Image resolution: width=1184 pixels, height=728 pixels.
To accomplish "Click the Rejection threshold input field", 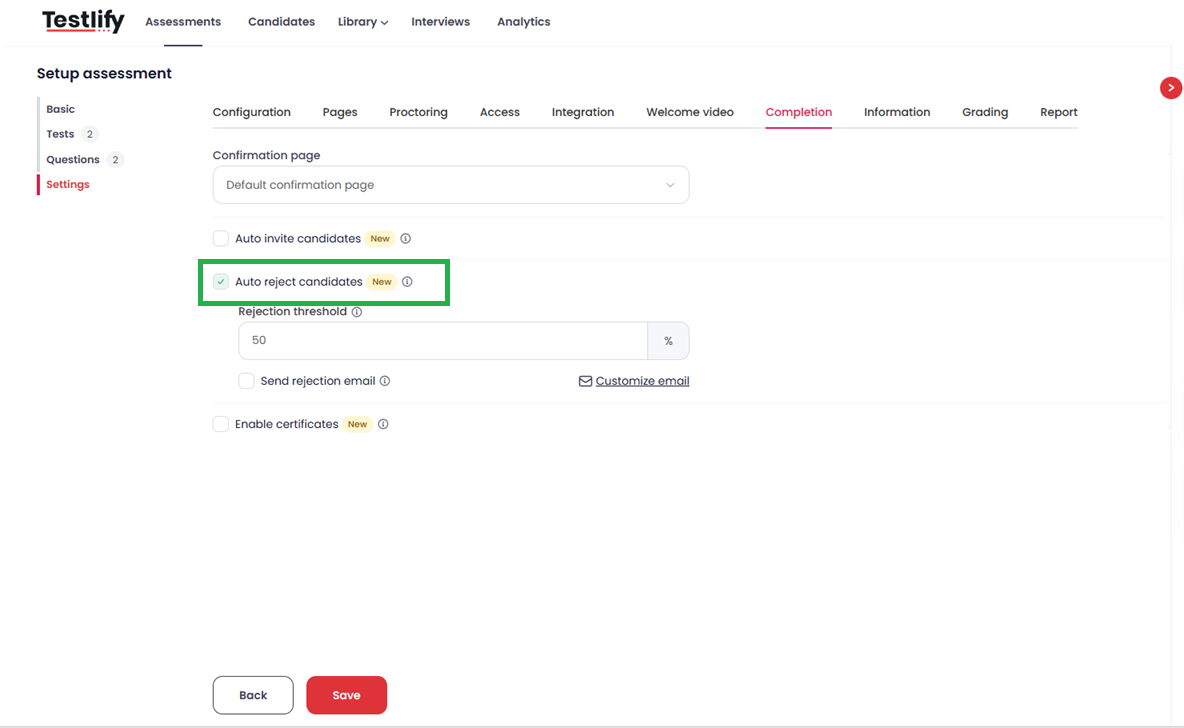I will (443, 341).
